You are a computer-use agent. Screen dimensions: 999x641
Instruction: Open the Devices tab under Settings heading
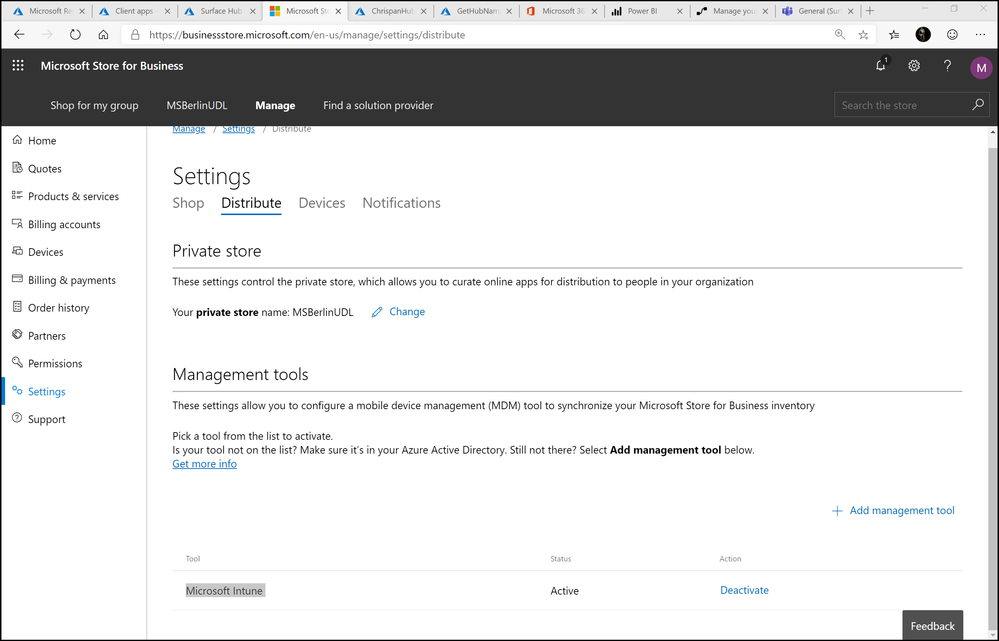tap(322, 203)
